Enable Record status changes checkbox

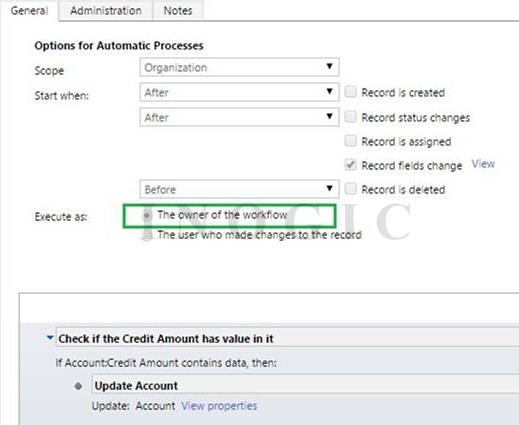point(350,117)
